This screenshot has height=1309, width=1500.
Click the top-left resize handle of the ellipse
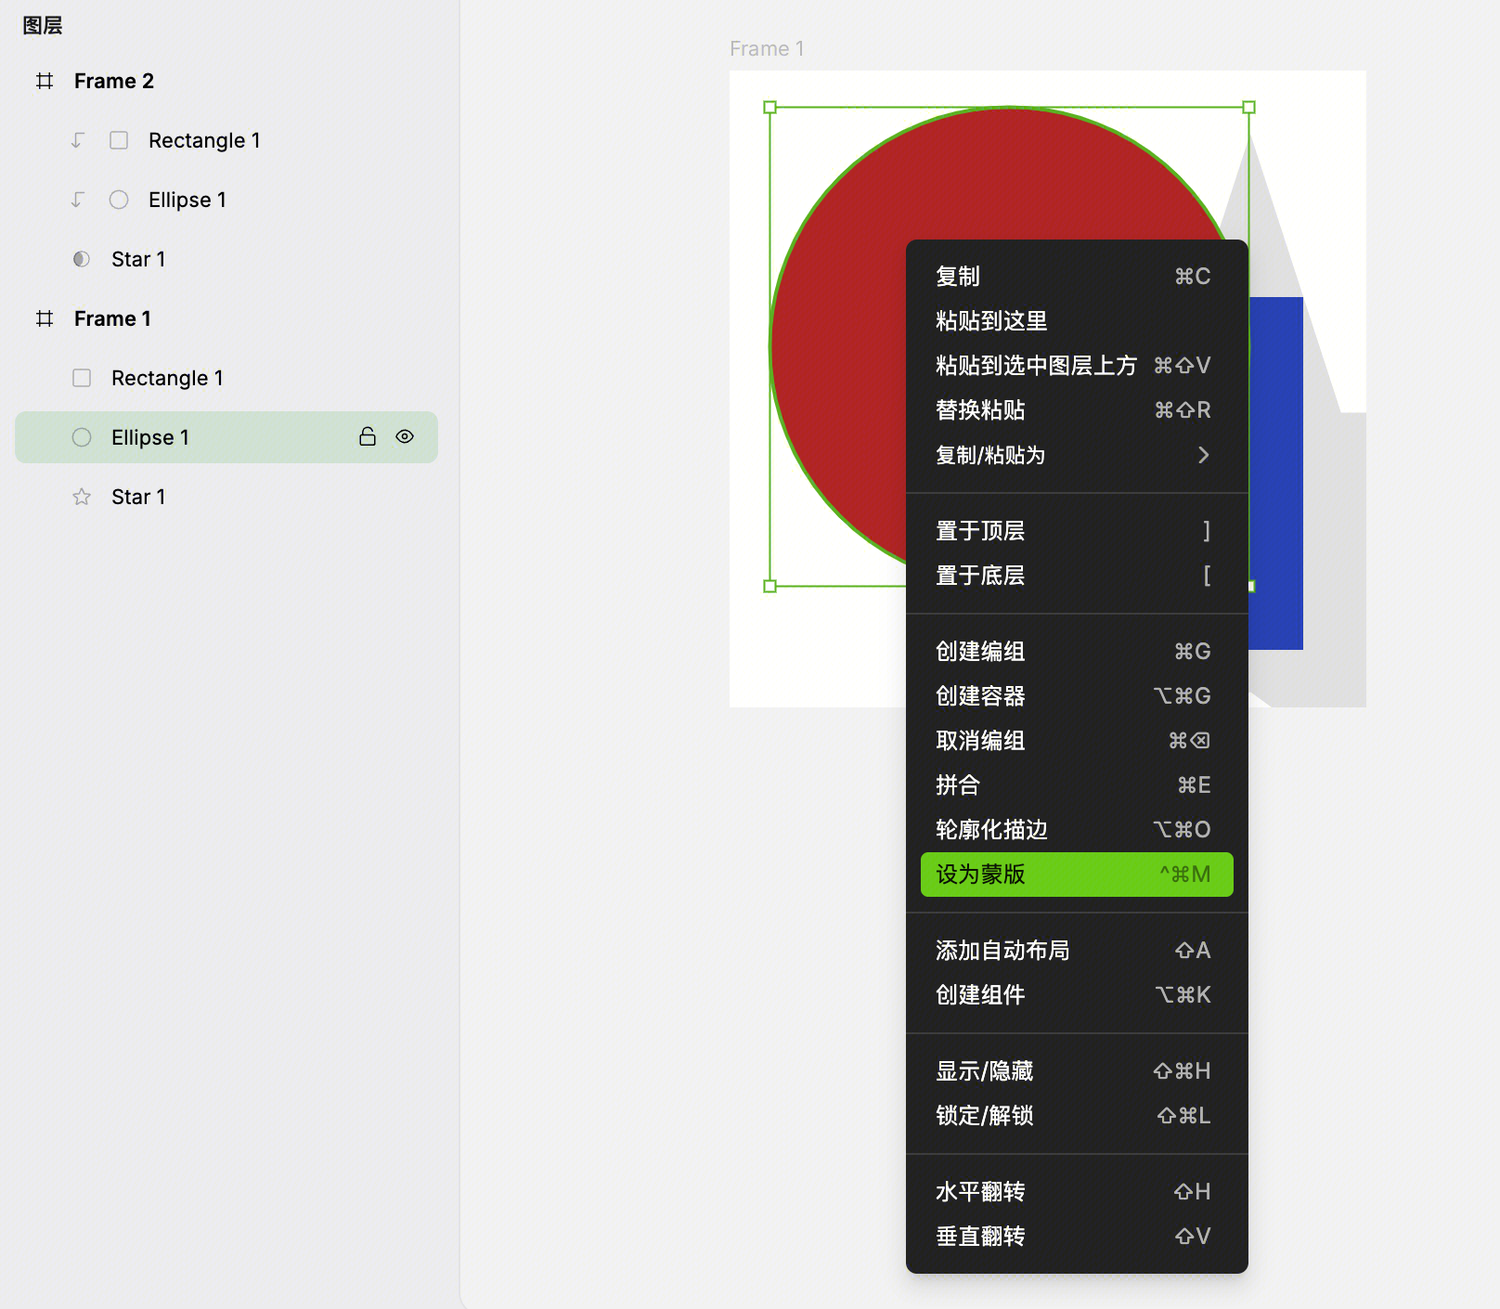coord(770,107)
